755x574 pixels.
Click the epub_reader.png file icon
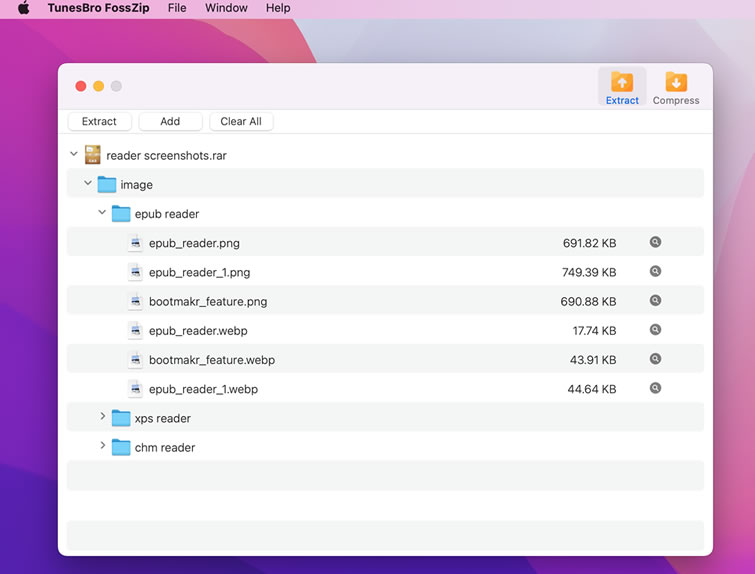tap(135, 243)
